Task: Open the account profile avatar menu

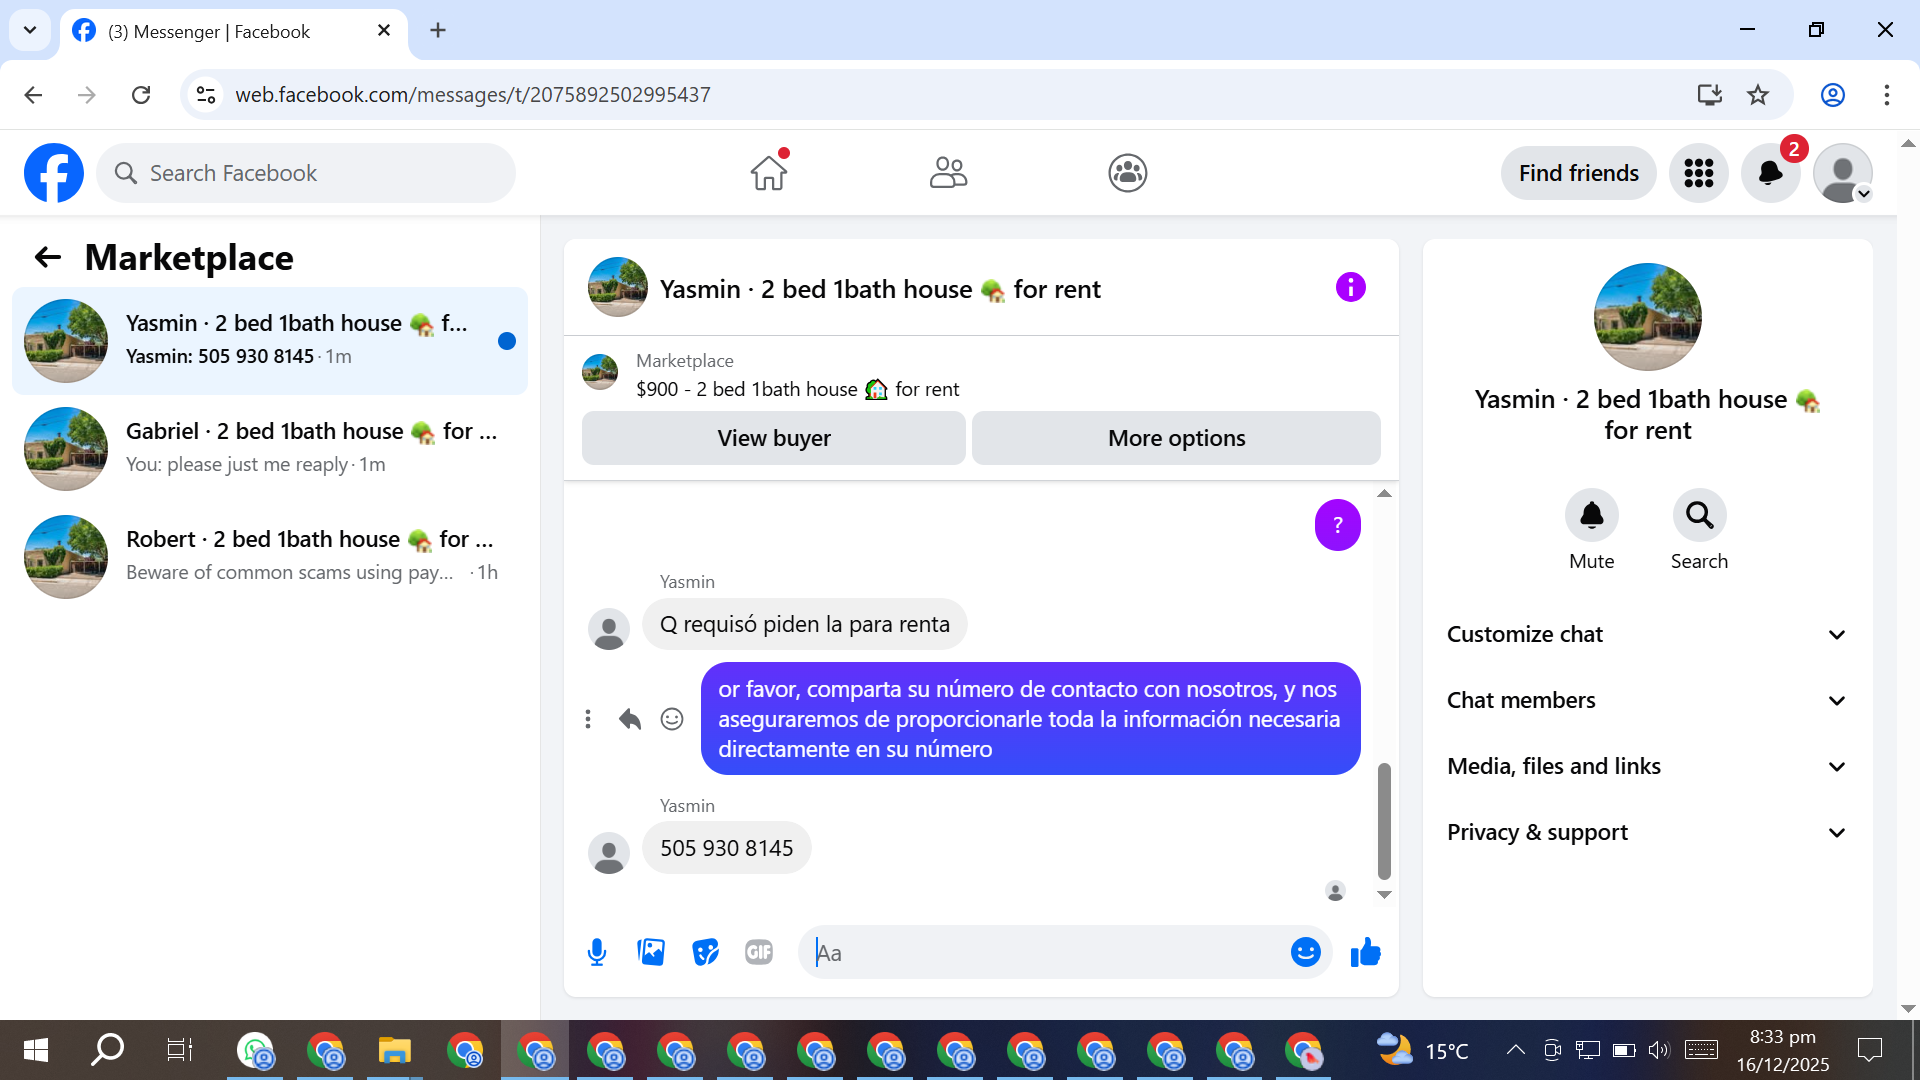Action: pos(1842,173)
